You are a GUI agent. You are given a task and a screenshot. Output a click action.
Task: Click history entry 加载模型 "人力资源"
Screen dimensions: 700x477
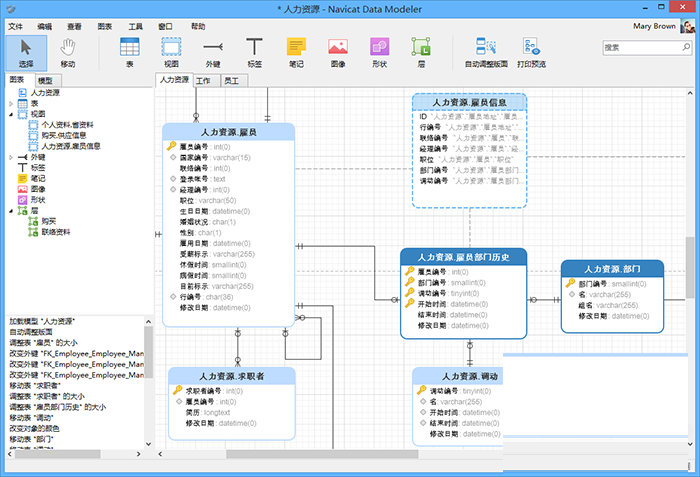(42, 321)
